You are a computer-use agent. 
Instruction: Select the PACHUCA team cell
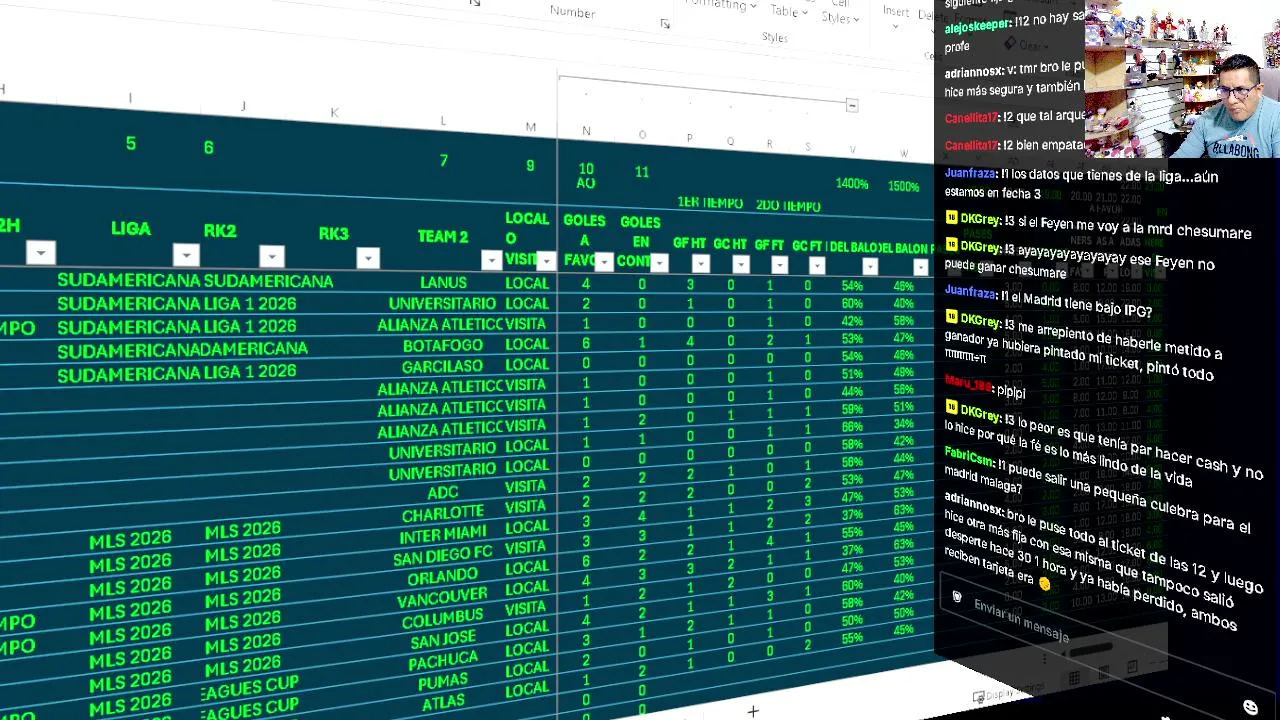pyautogui.click(x=444, y=662)
